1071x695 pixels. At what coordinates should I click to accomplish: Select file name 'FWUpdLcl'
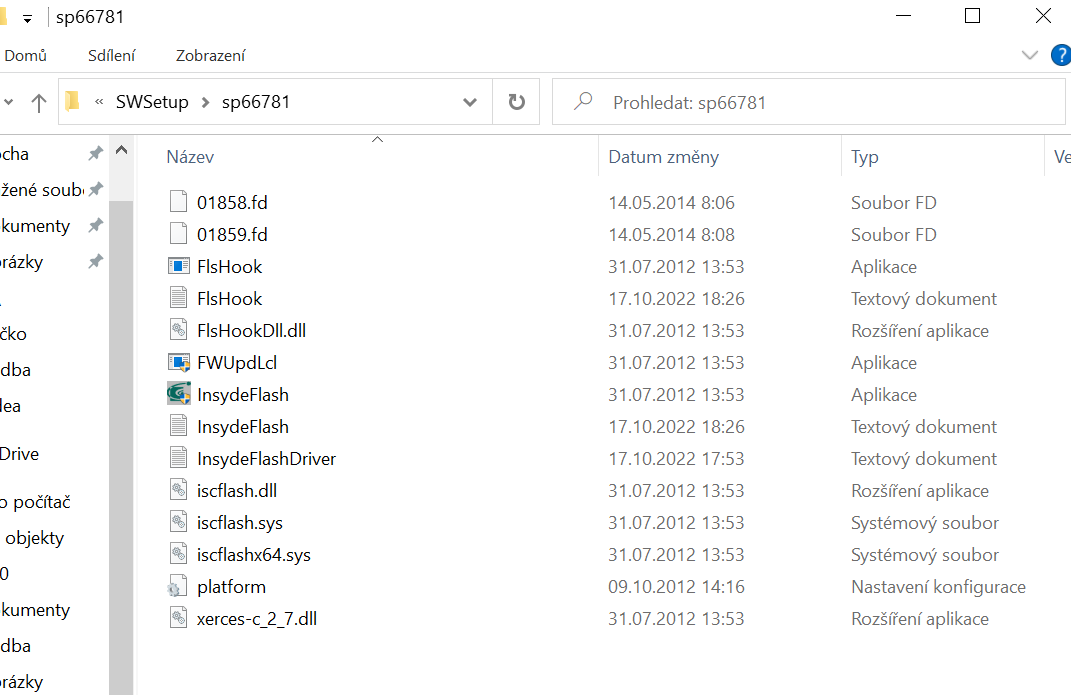pos(237,363)
